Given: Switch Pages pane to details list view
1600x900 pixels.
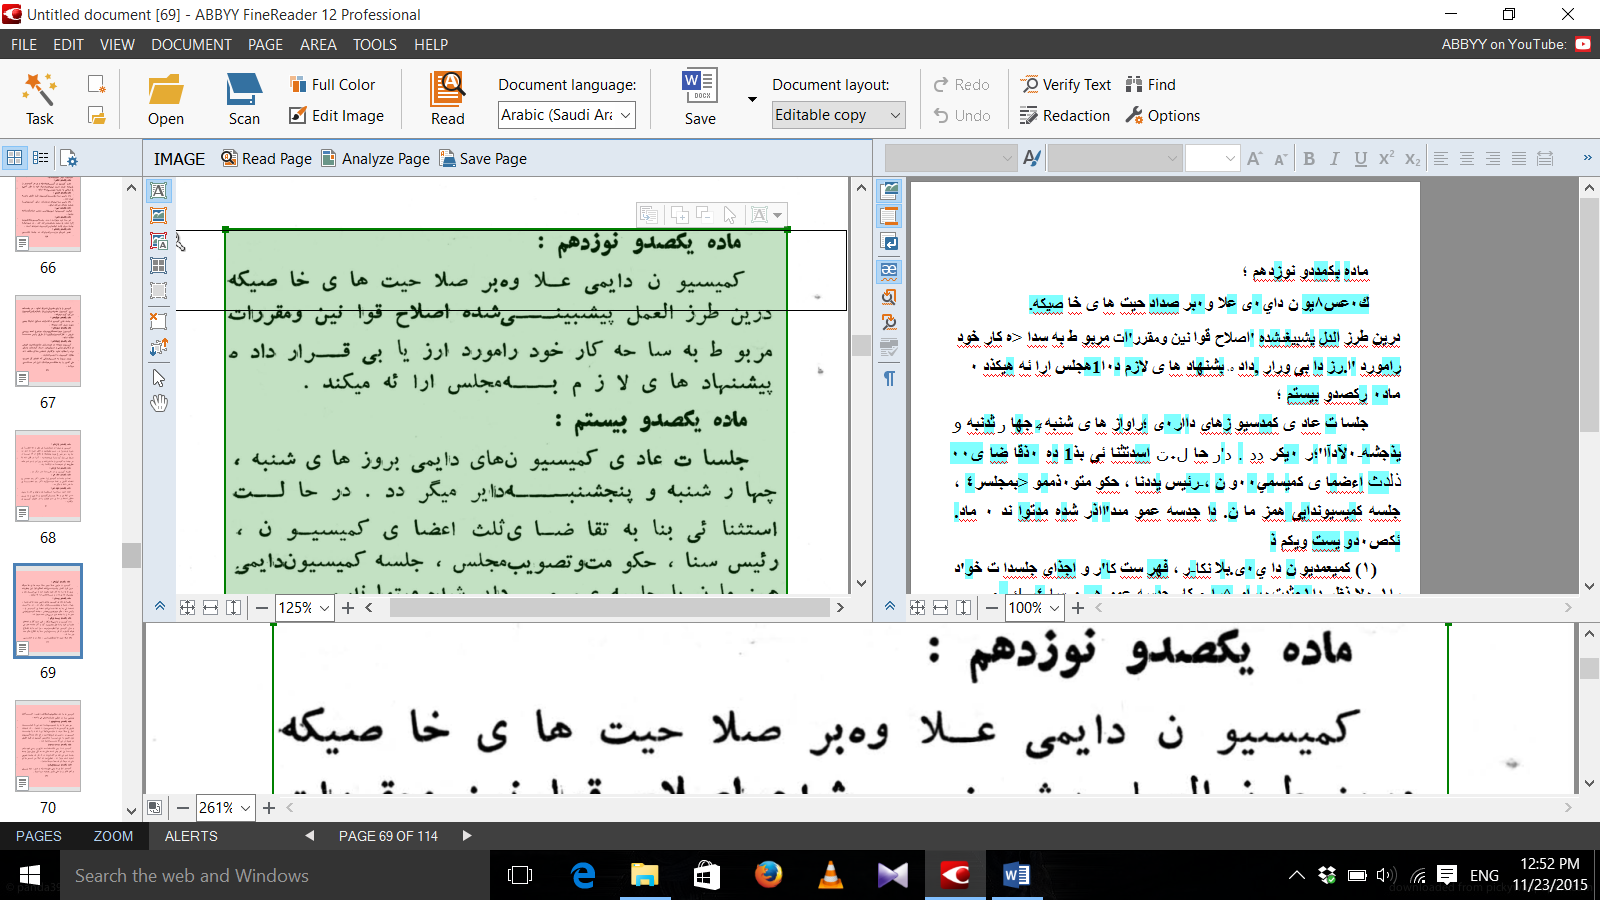Looking at the screenshot, I should (40, 158).
